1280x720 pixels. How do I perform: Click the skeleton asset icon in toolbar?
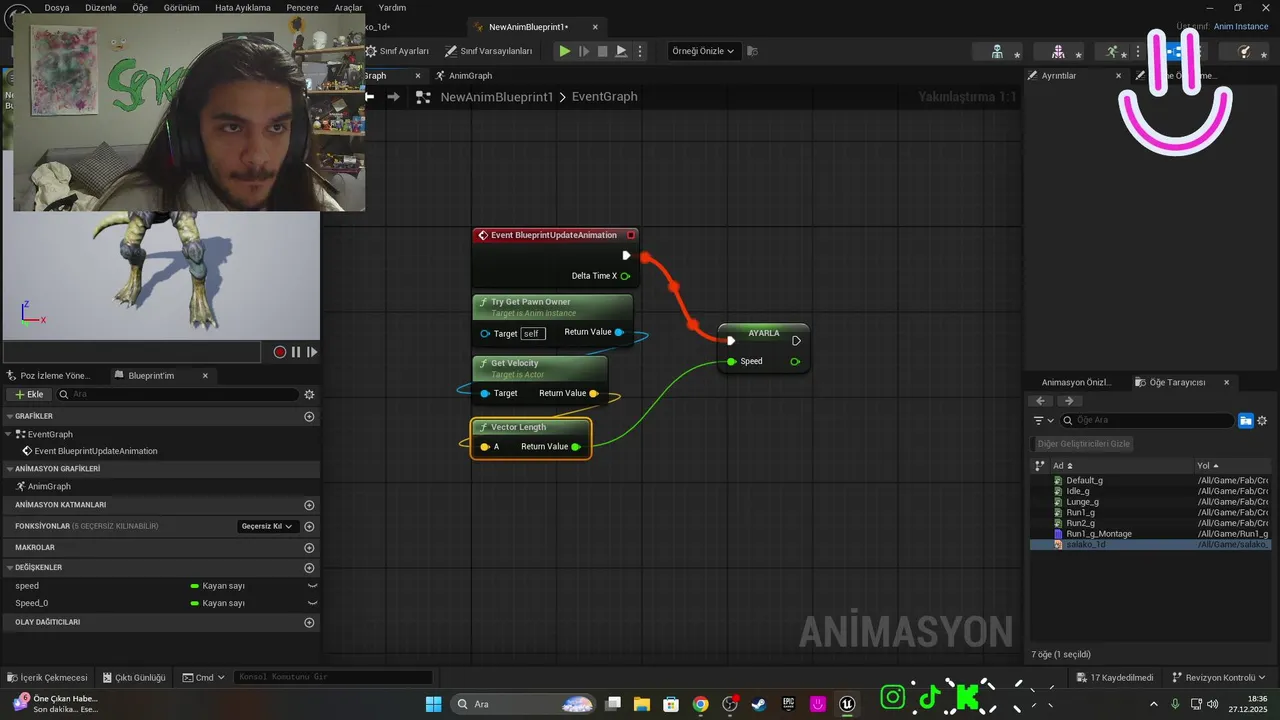tap(997, 51)
